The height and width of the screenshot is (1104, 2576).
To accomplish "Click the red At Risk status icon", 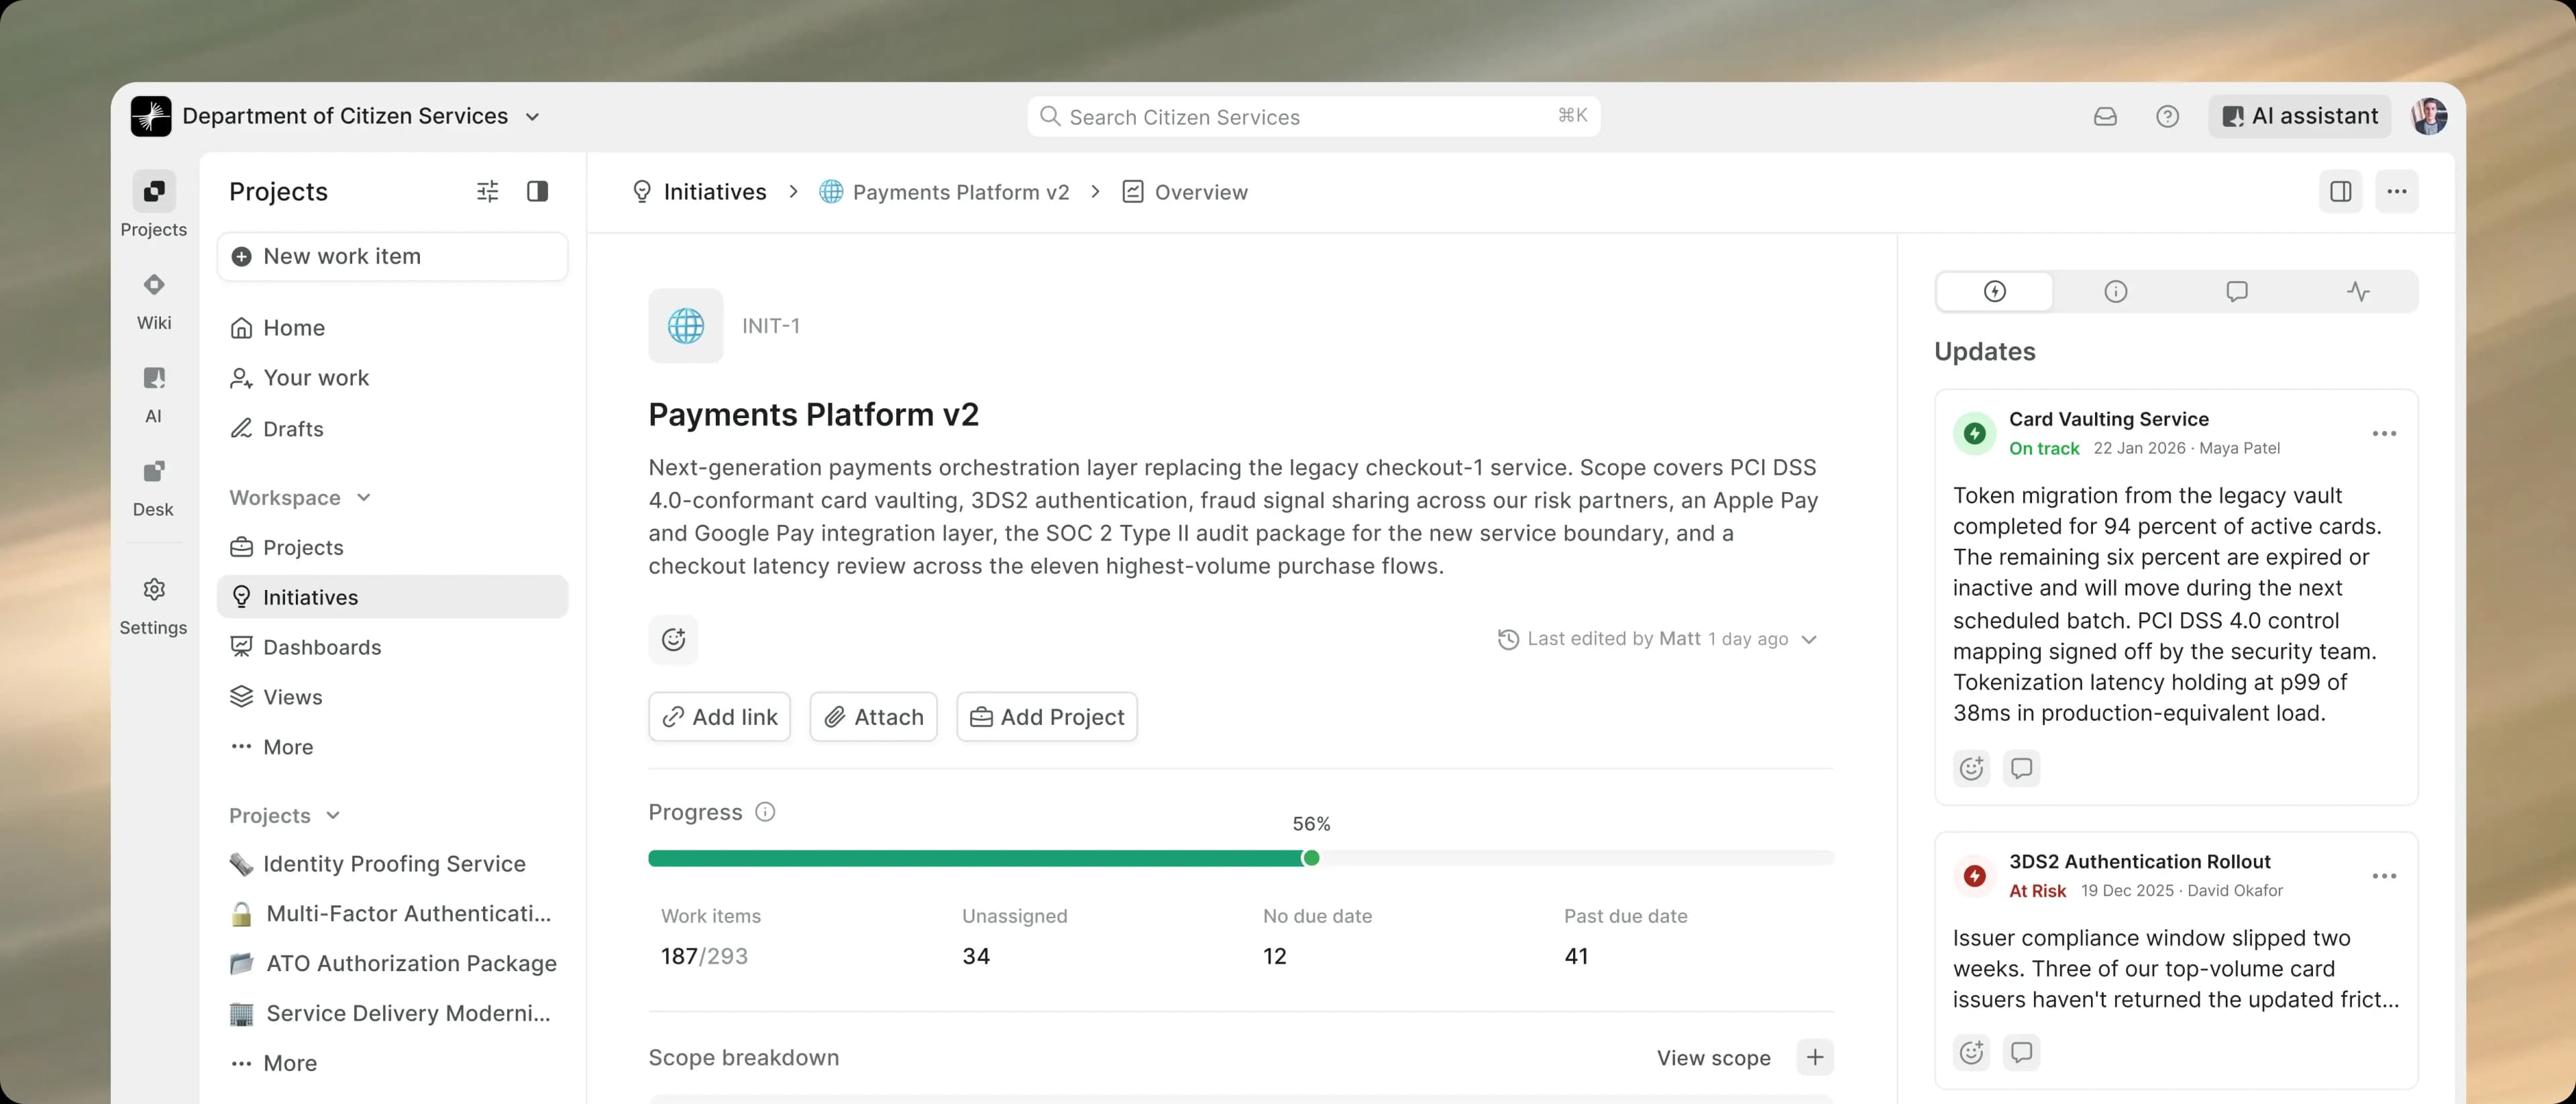I will click(1974, 876).
